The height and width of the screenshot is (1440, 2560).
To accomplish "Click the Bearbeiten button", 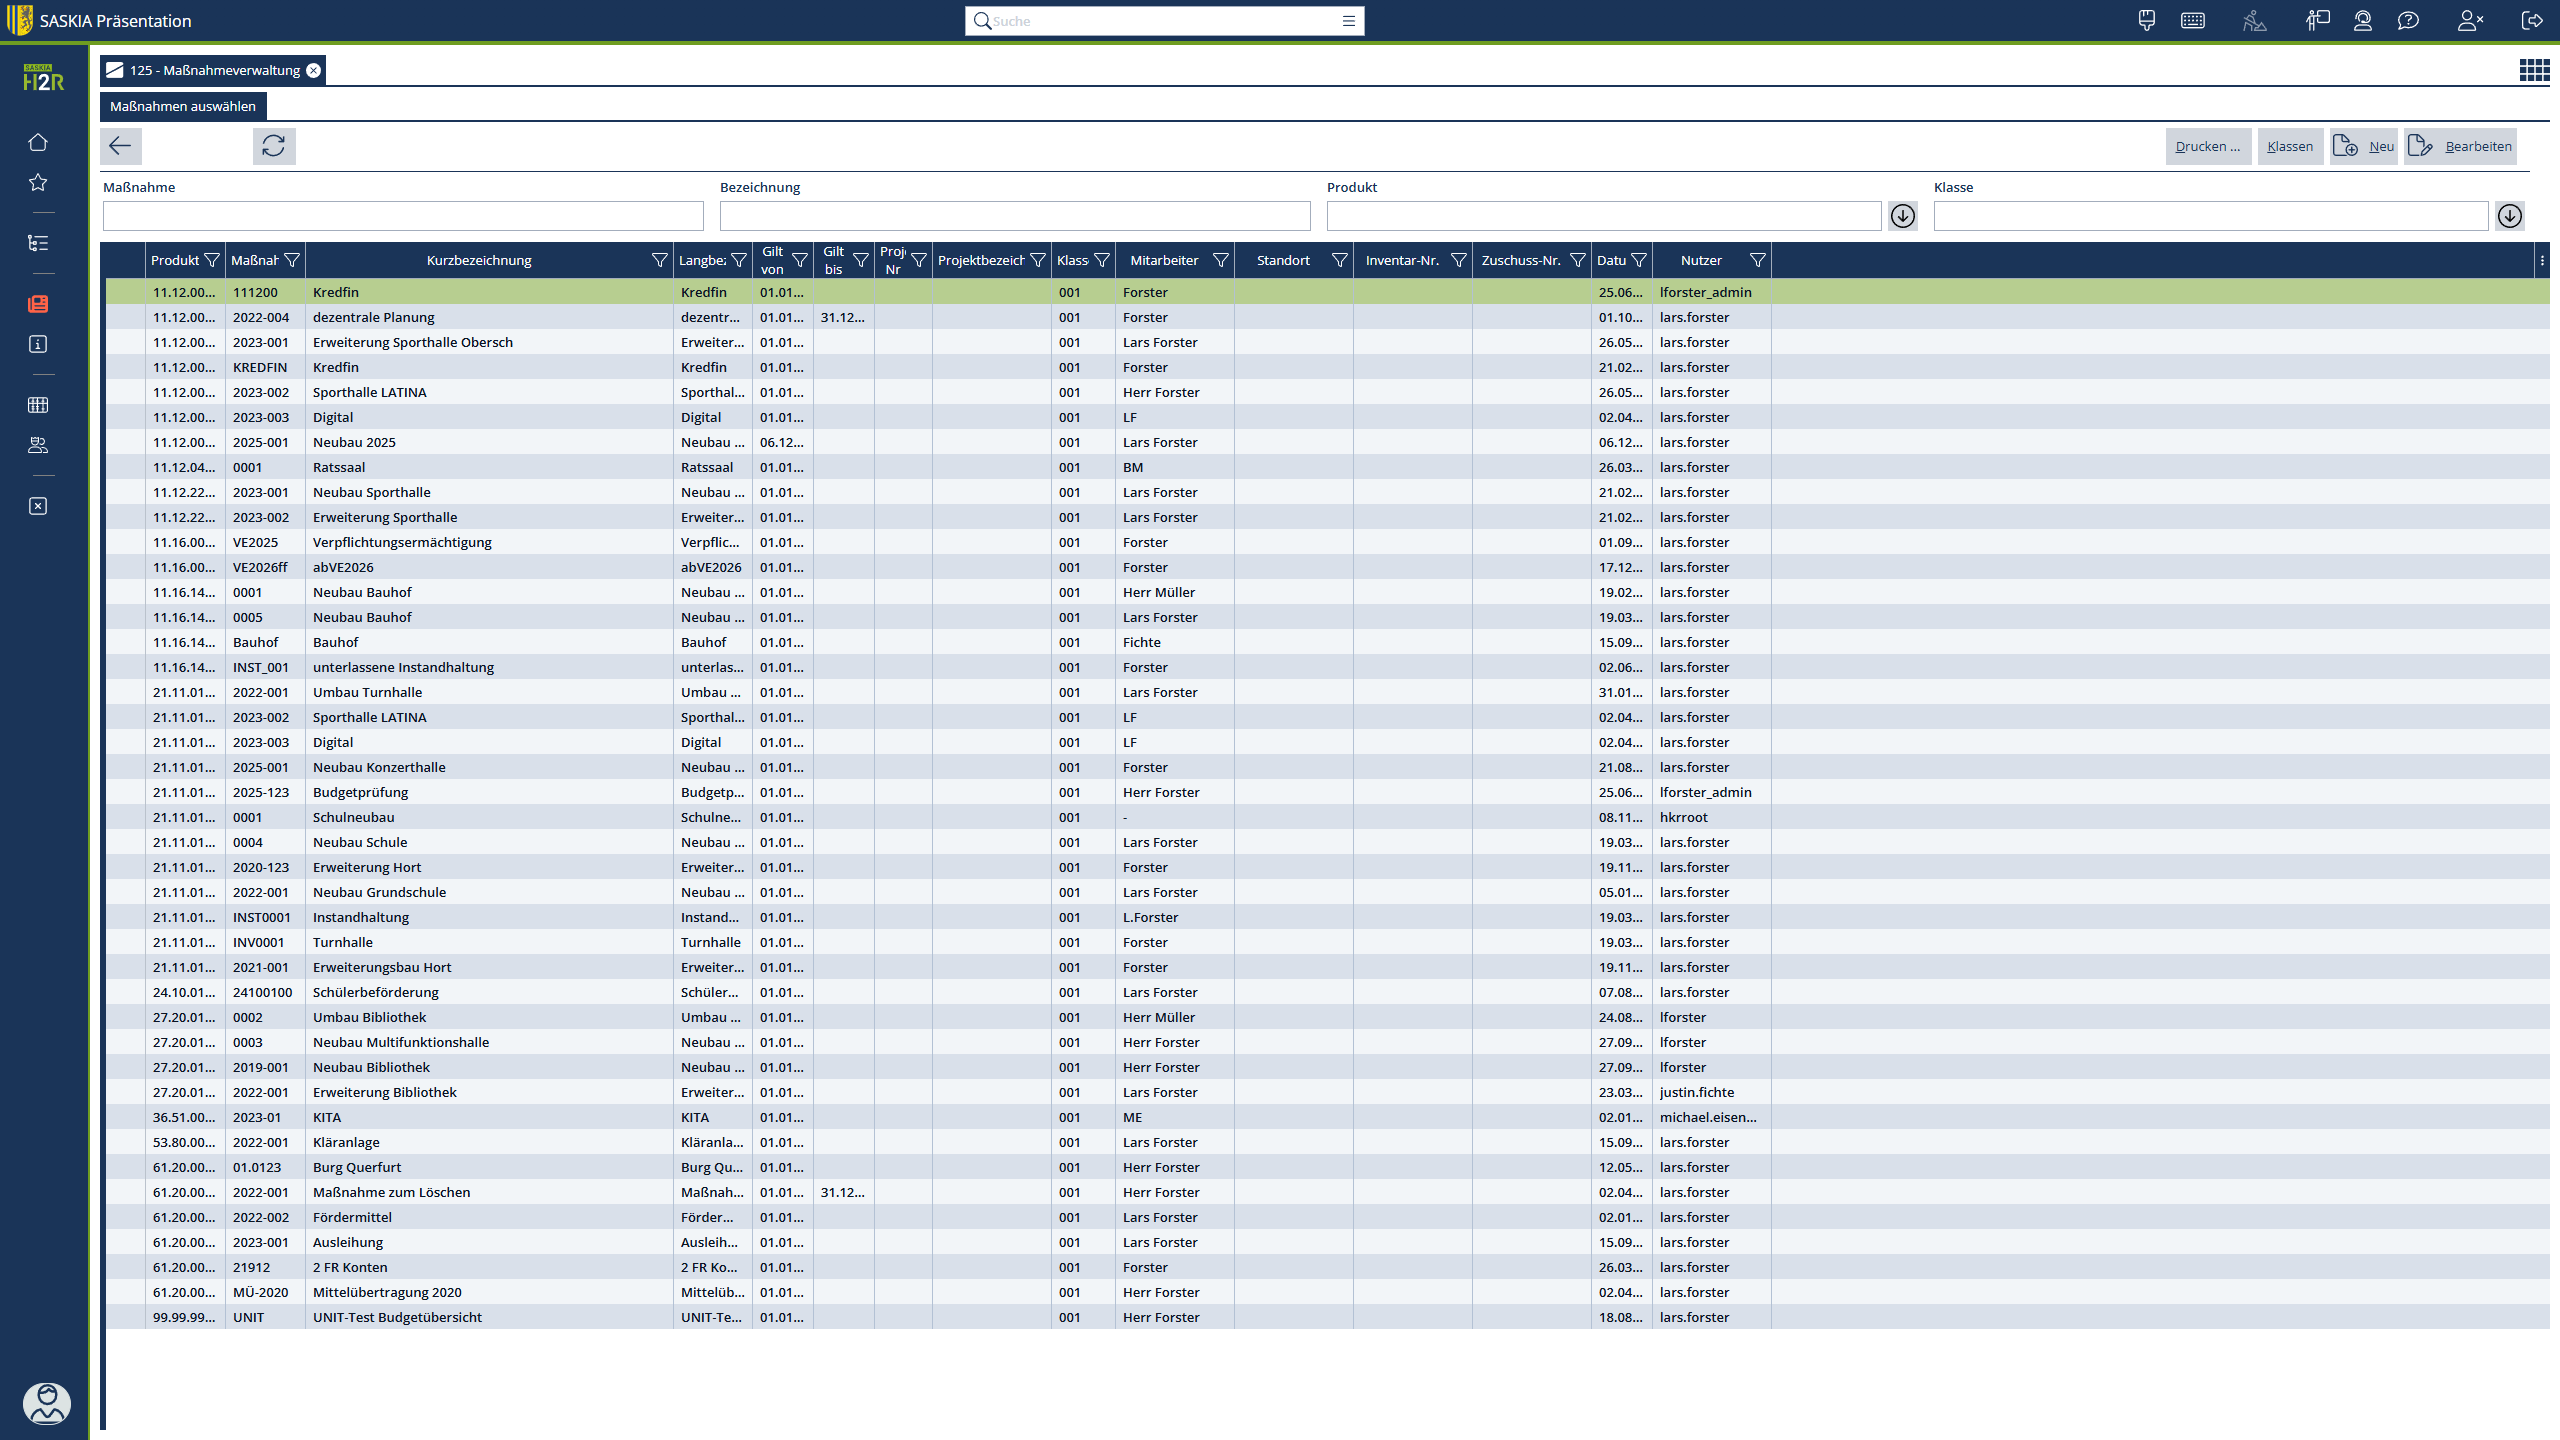I will pos(2461,146).
